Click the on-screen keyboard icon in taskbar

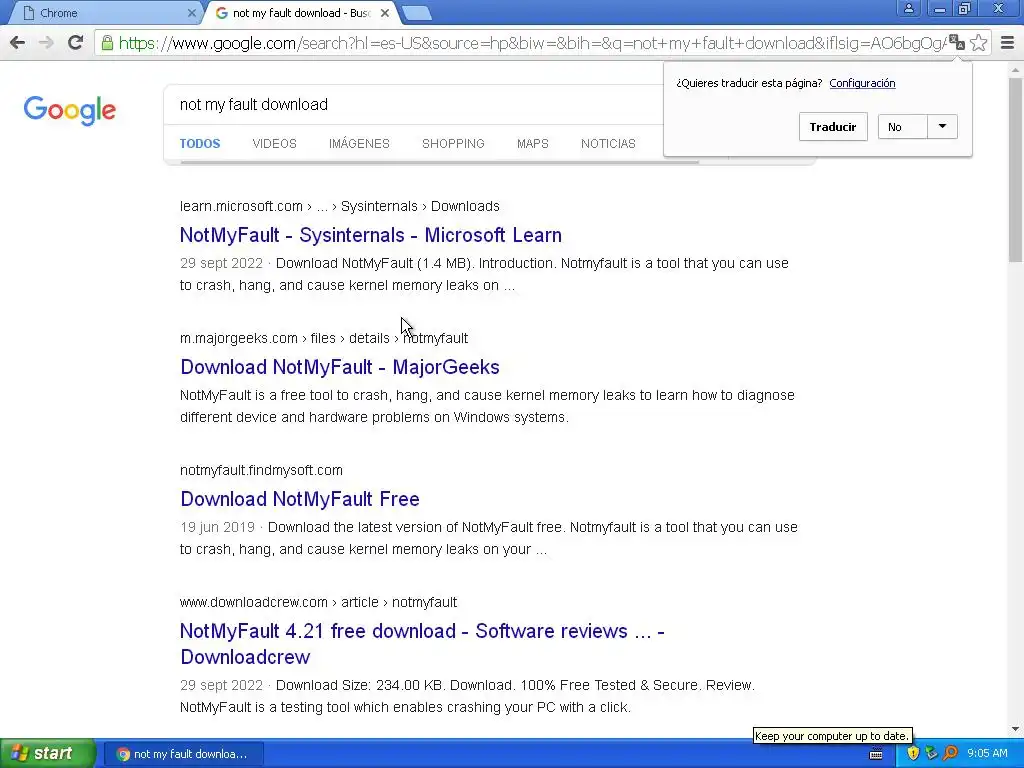tap(876, 754)
